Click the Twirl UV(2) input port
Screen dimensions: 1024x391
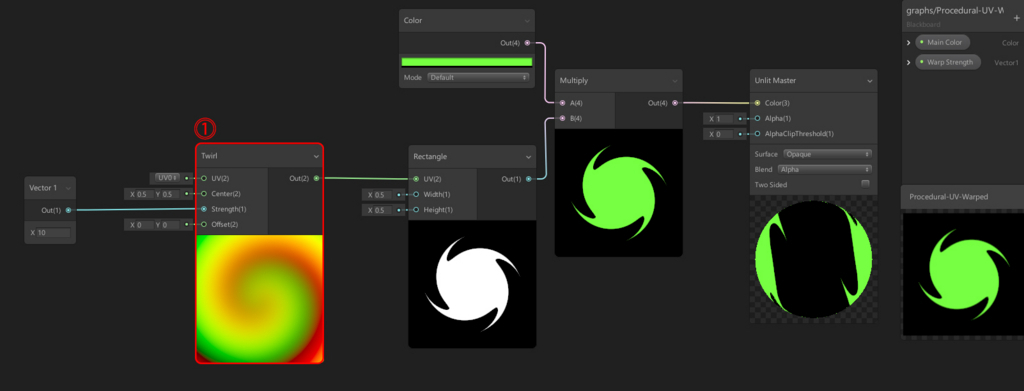pyautogui.click(x=204, y=178)
